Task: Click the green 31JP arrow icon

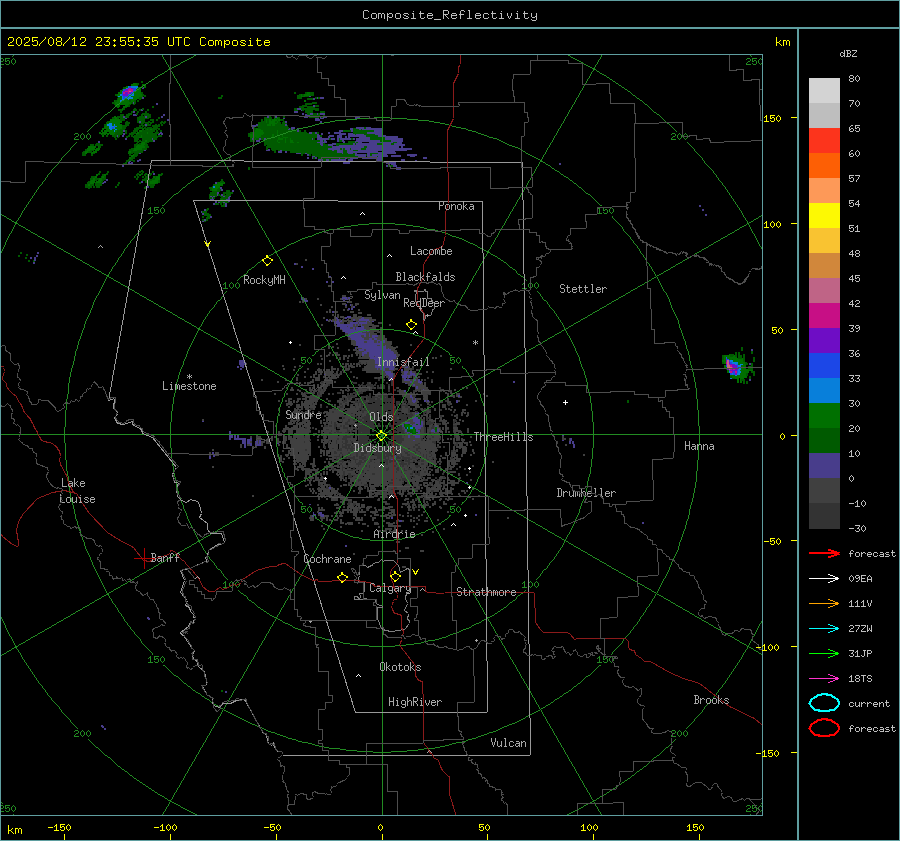Action: coord(824,653)
